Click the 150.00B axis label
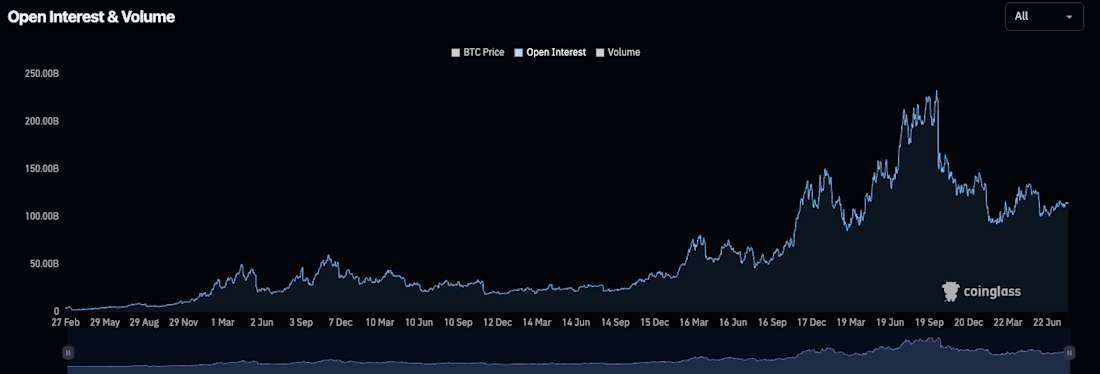Viewport: 1100px width, 374px height. point(42,169)
